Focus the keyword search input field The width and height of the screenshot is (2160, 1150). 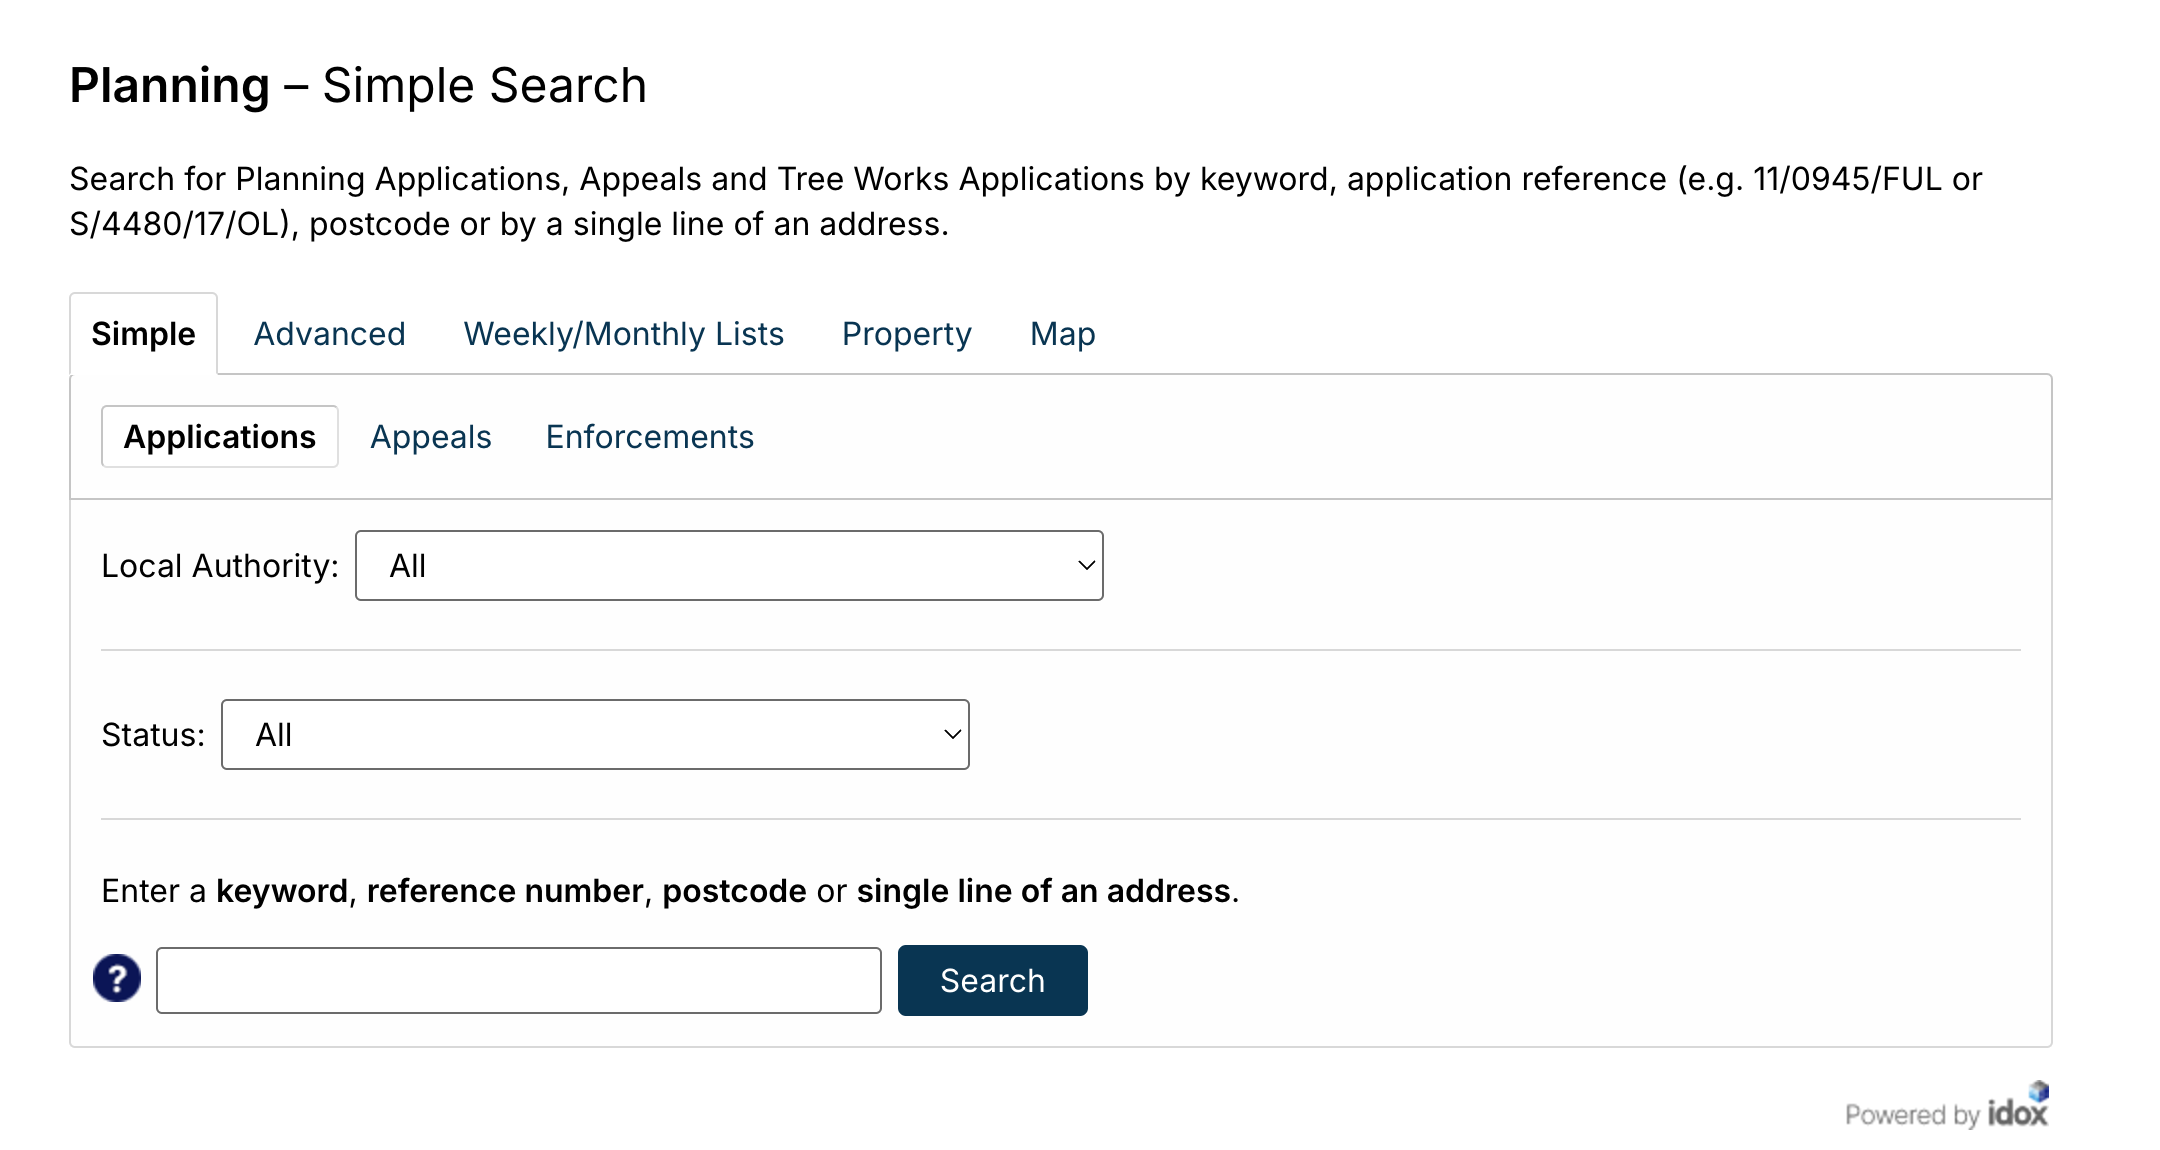pos(519,980)
